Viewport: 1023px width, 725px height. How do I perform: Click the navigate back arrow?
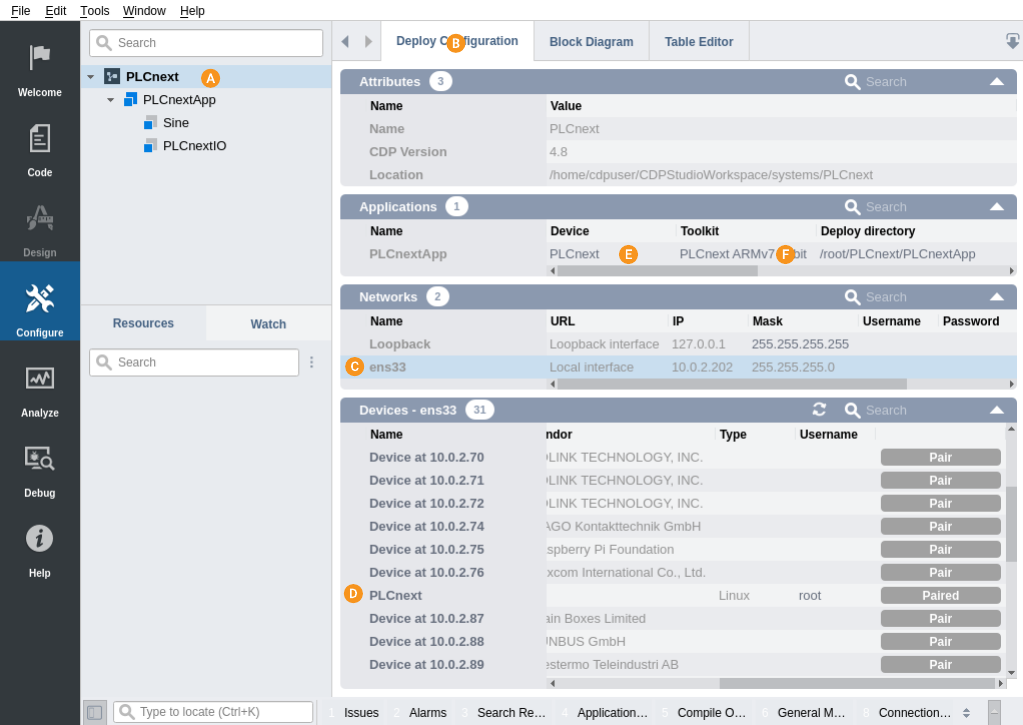pyautogui.click(x=345, y=42)
